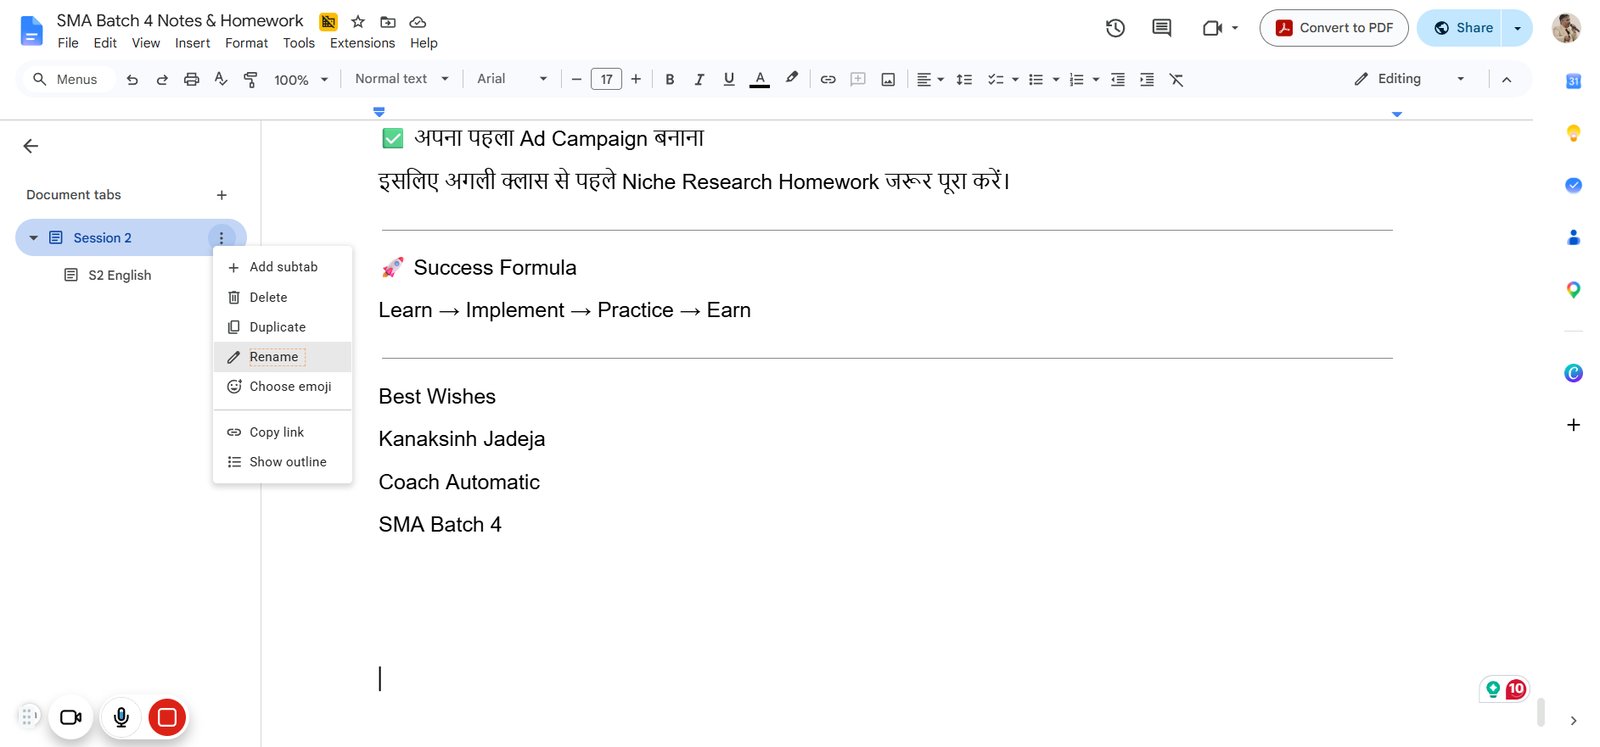Toggle italic formatting
Viewport: 1600px width, 747px height.
(x=699, y=79)
